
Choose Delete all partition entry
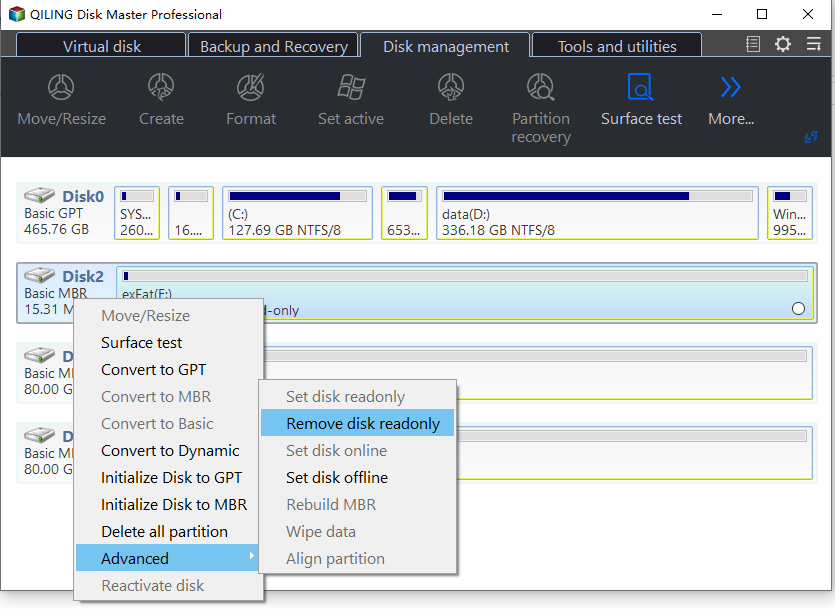169,531
